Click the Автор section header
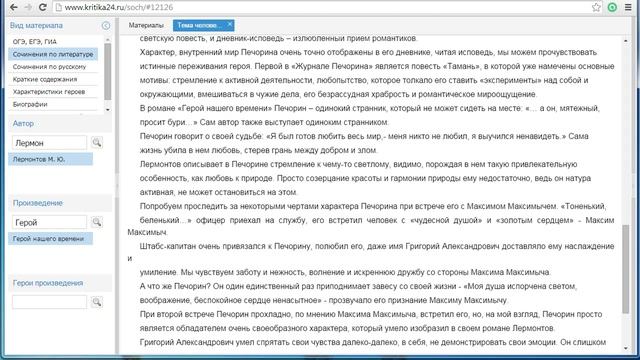Screen dimensions: 640x360 (60, 123)
